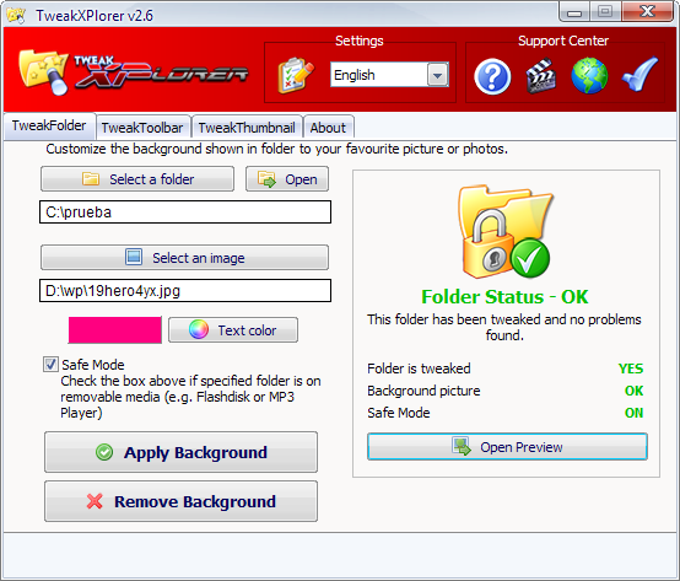The width and height of the screenshot is (680, 581).
Task: Click the pink text color swatch
Action: pos(115,330)
